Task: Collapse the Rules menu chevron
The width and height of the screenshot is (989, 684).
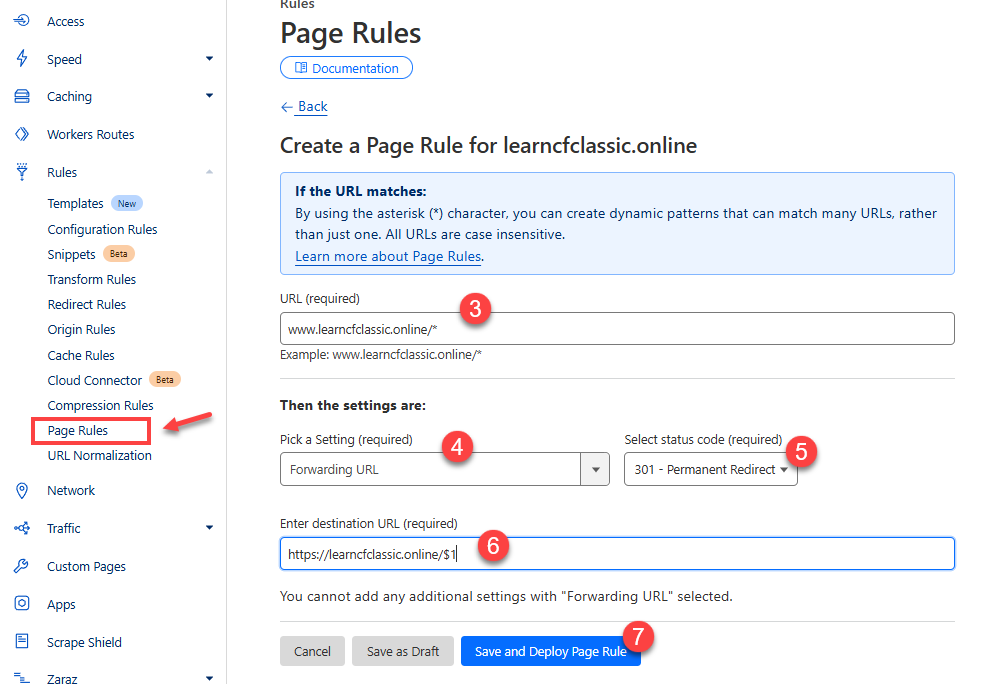Action: pos(209,172)
